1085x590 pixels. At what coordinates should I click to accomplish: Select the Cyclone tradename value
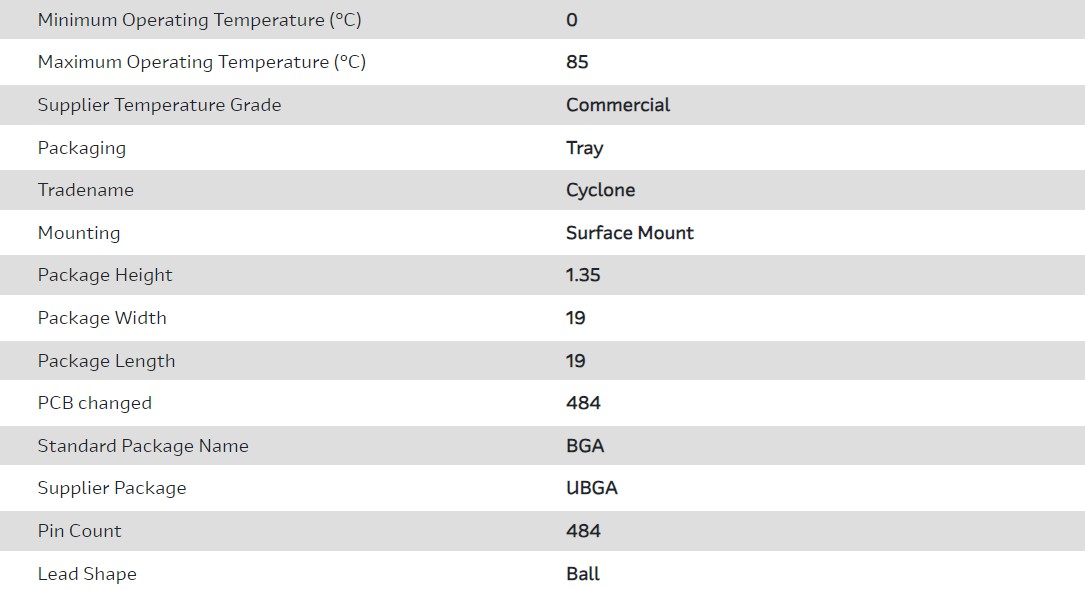click(x=600, y=190)
